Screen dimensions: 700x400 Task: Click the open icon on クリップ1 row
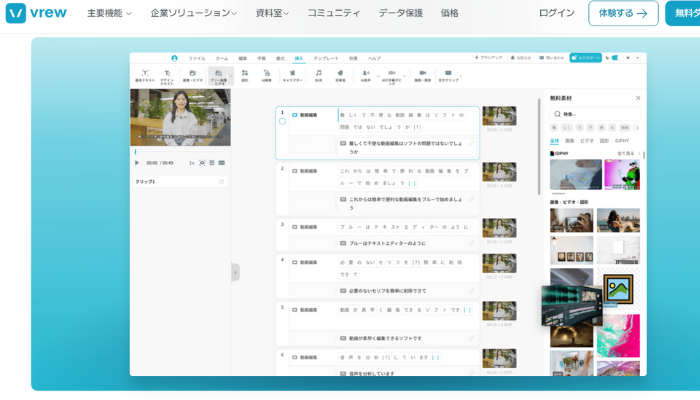[221, 182]
